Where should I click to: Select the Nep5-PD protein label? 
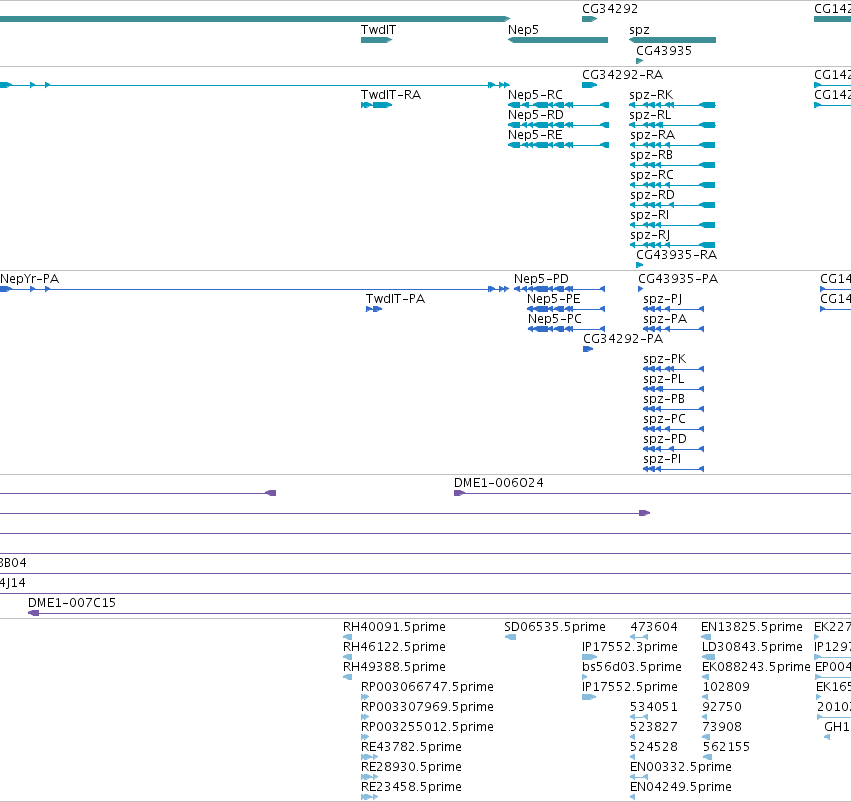point(541,278)
